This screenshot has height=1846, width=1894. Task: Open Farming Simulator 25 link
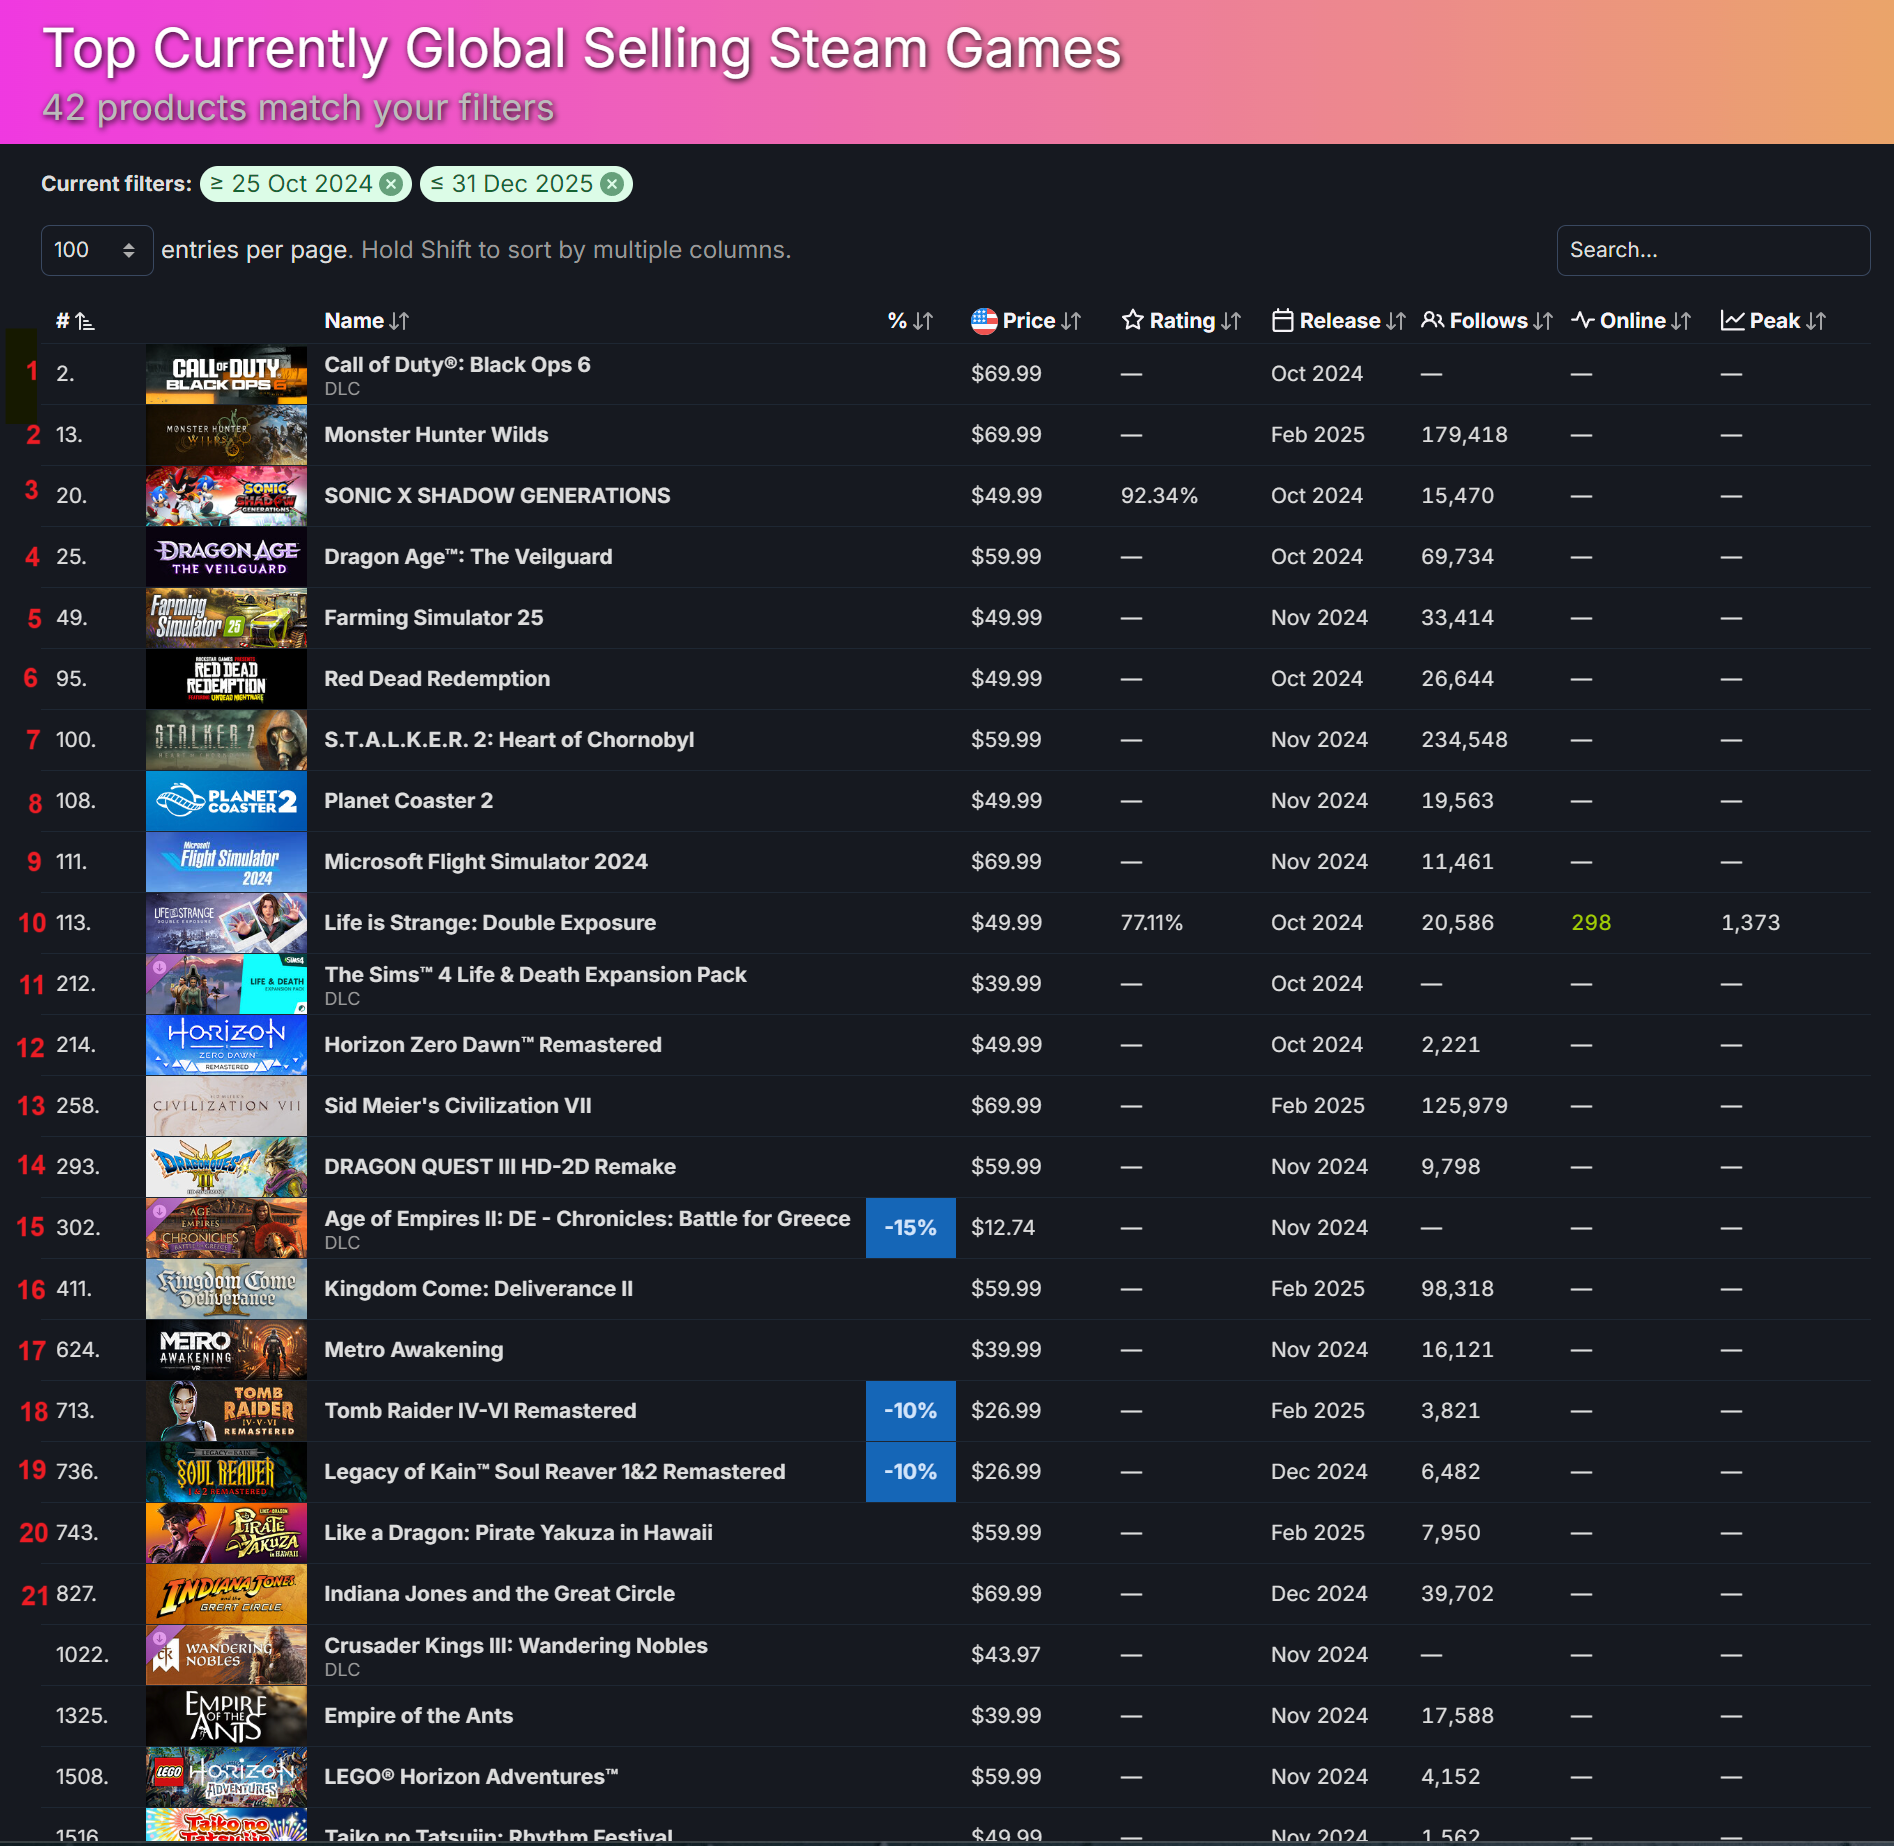(x=433, y=618)
